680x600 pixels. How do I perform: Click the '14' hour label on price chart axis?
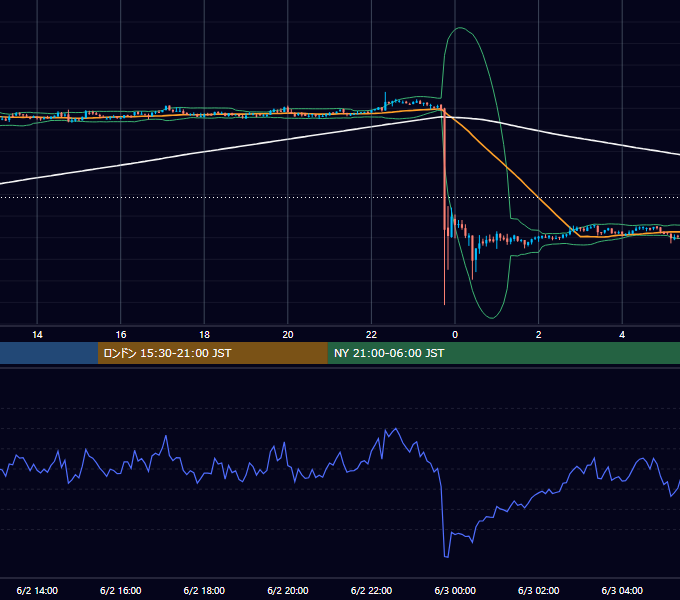[x=37, y=335]
